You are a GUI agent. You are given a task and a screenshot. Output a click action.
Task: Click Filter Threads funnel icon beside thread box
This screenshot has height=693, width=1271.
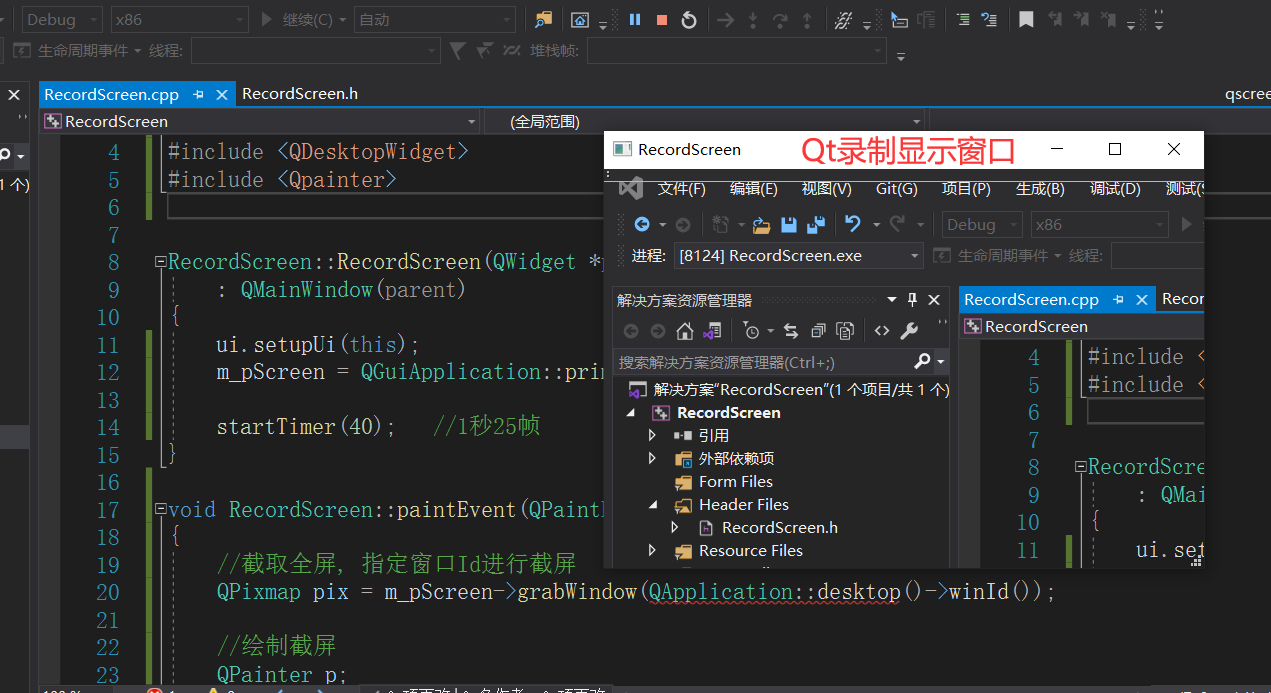pos(457,50)
